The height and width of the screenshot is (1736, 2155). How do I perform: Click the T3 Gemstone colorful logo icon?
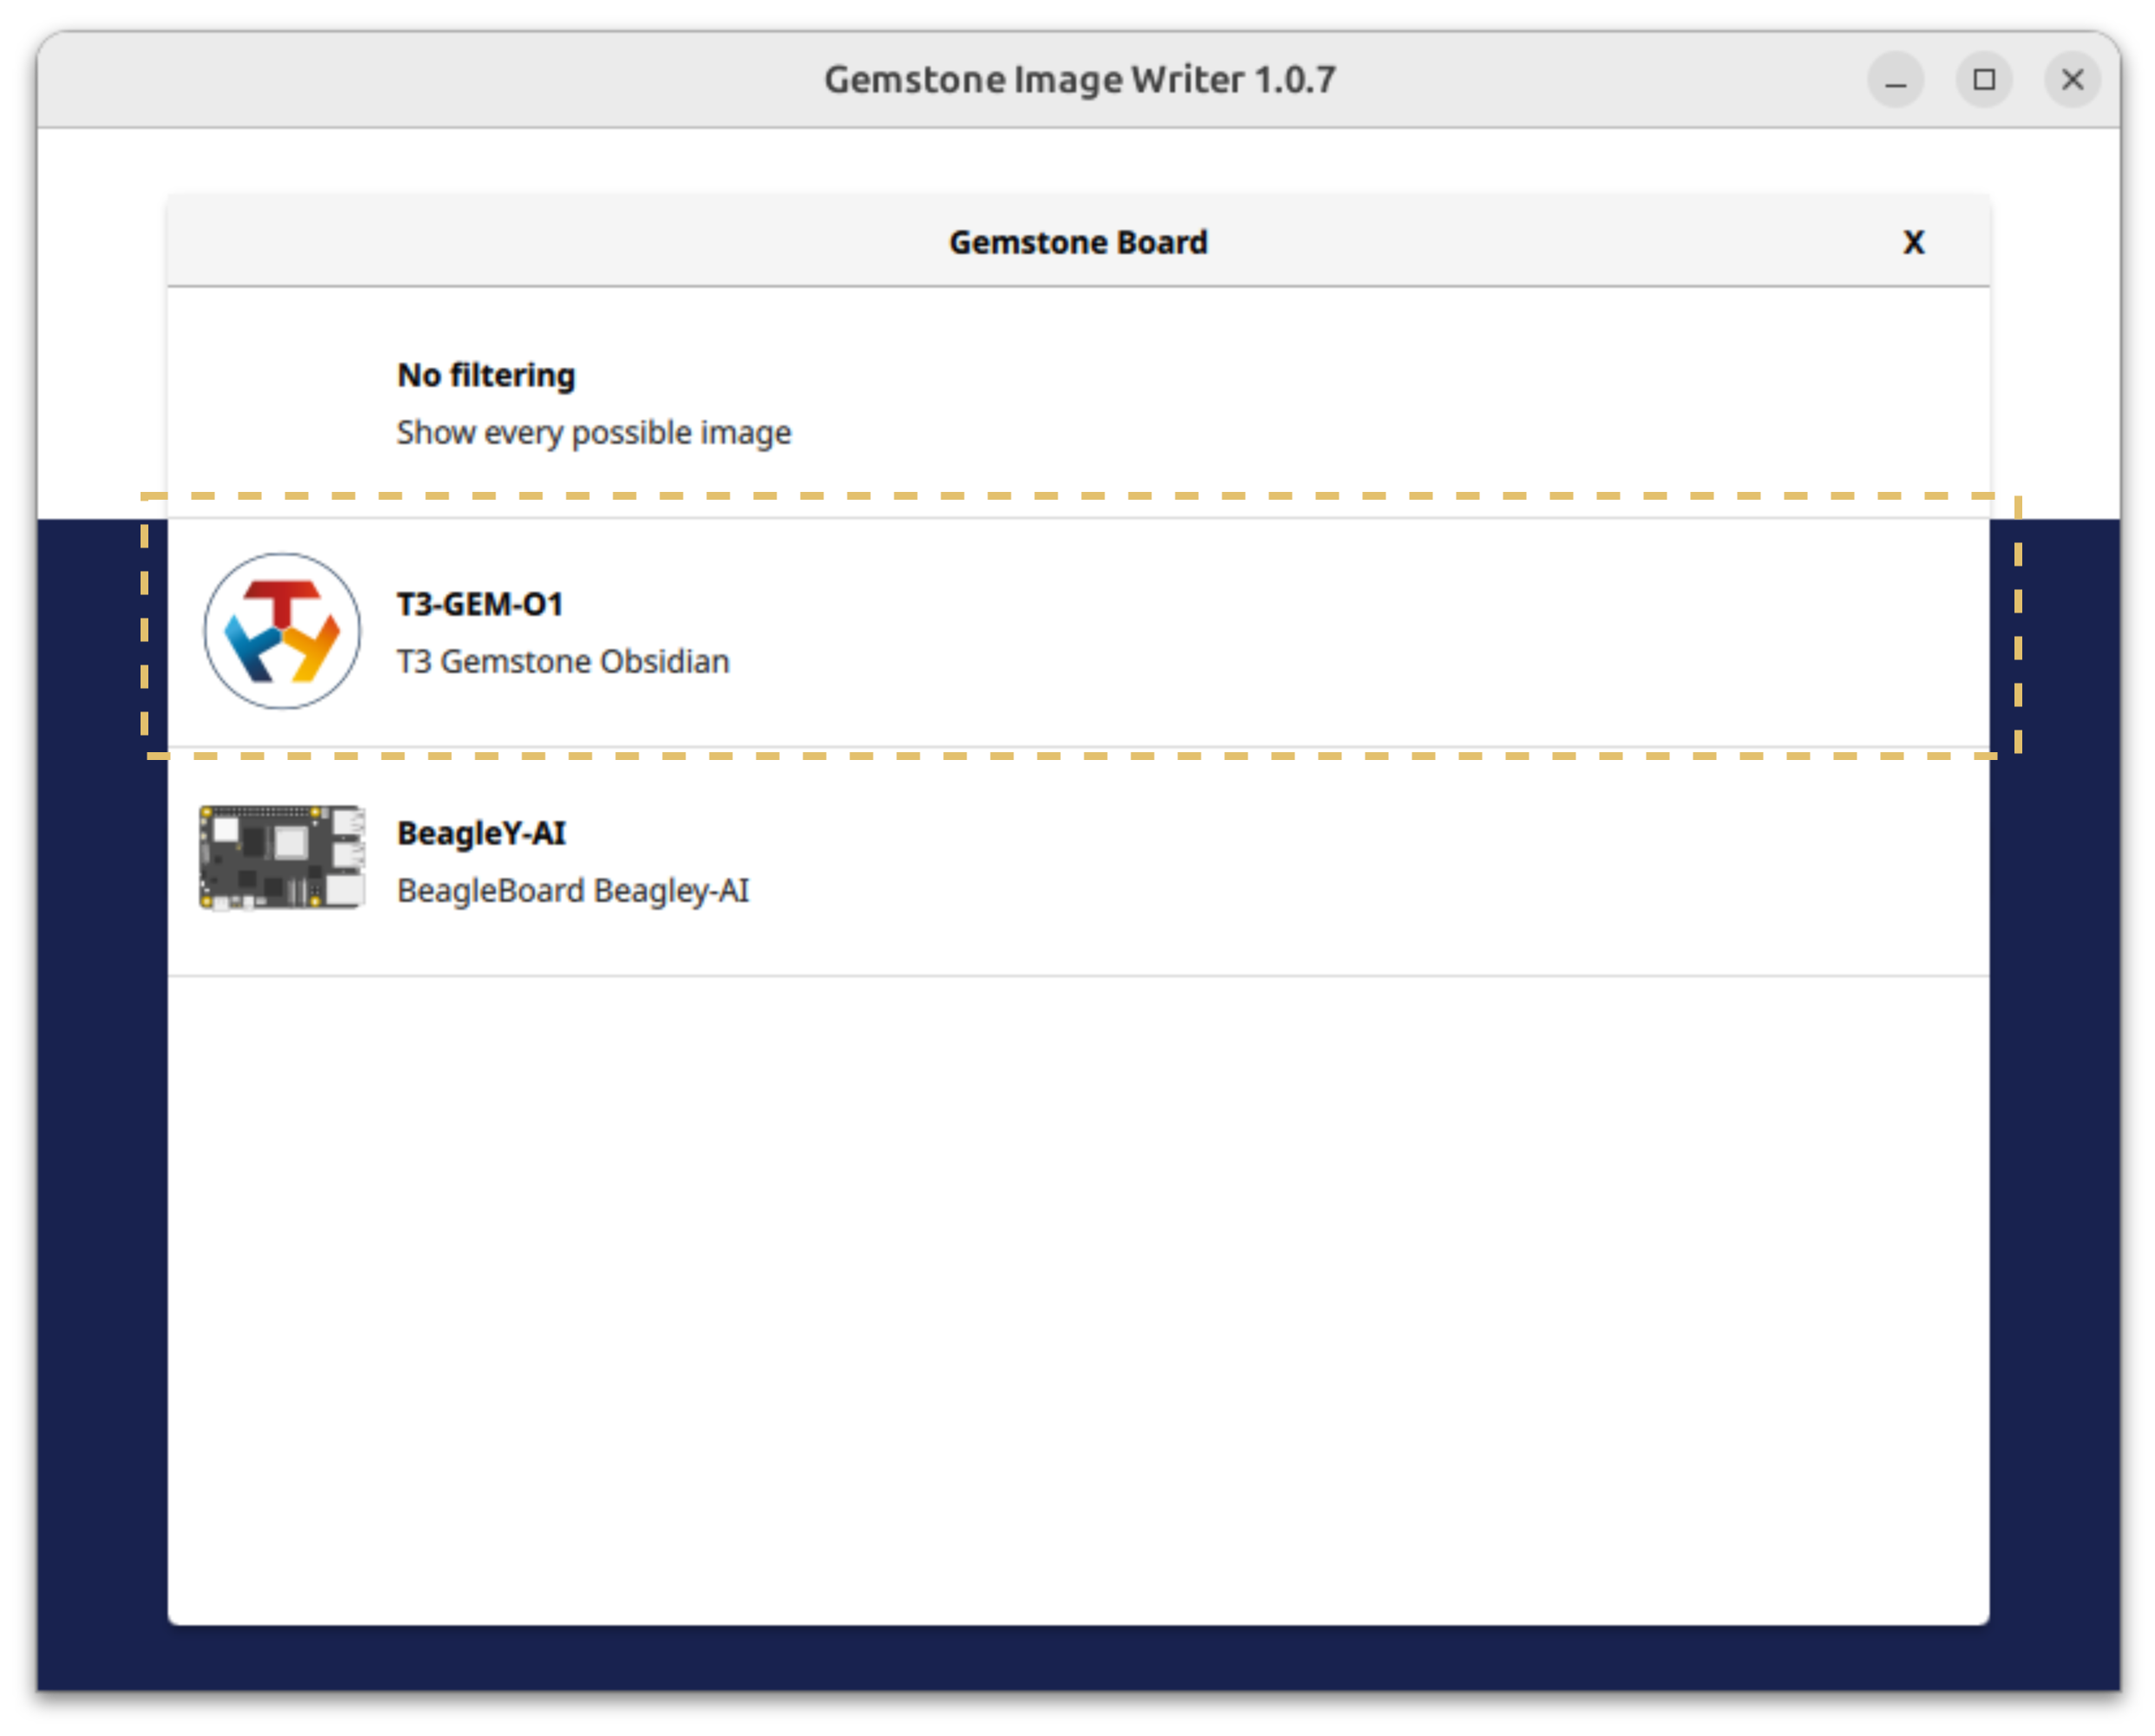(x=282, y=631)
